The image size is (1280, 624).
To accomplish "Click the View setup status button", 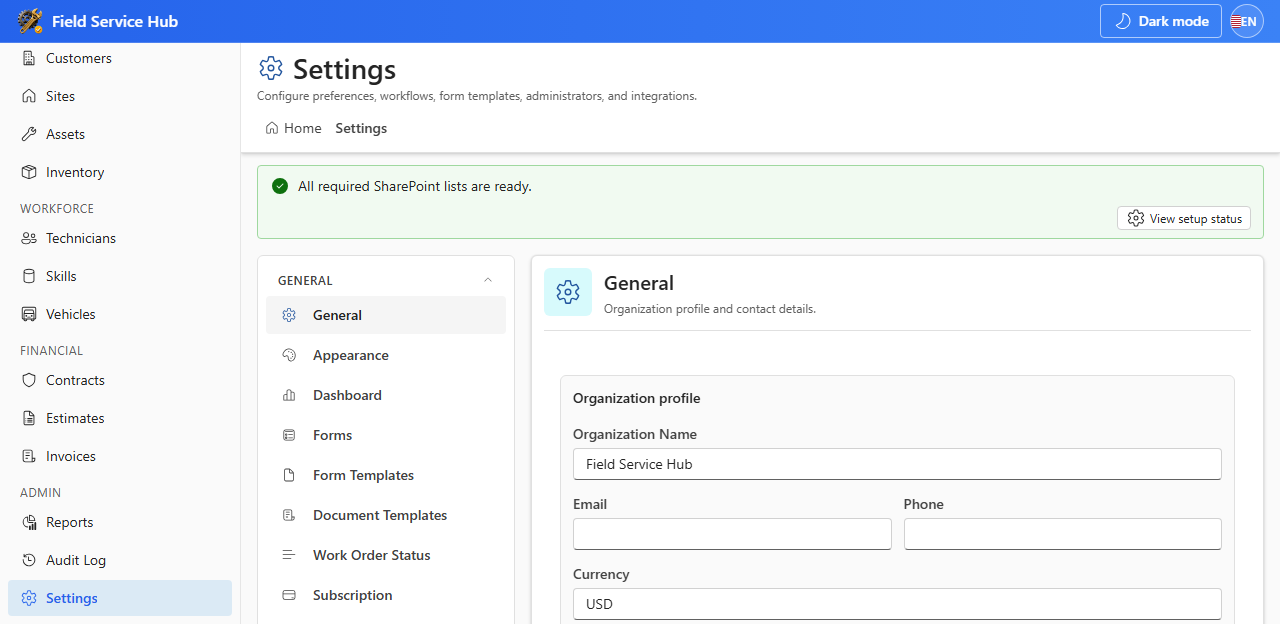I will 1184,218.
